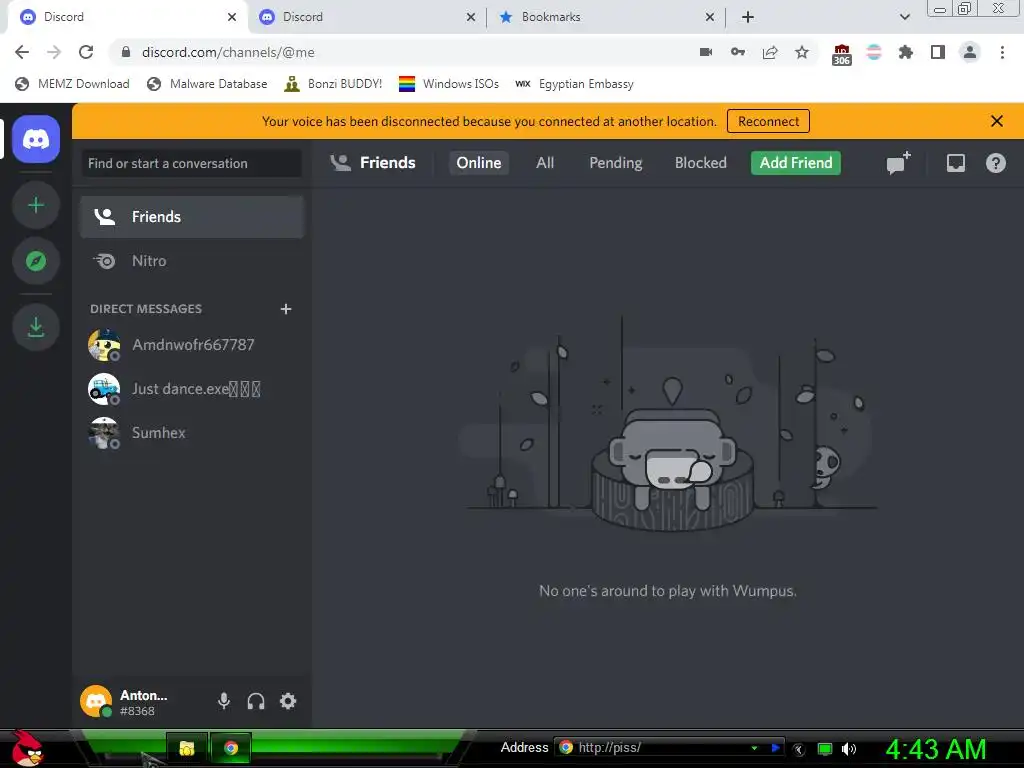Mute microphone in user panel
The height and width of the screenshot is (768, 1024).
(x=223, y=701)
